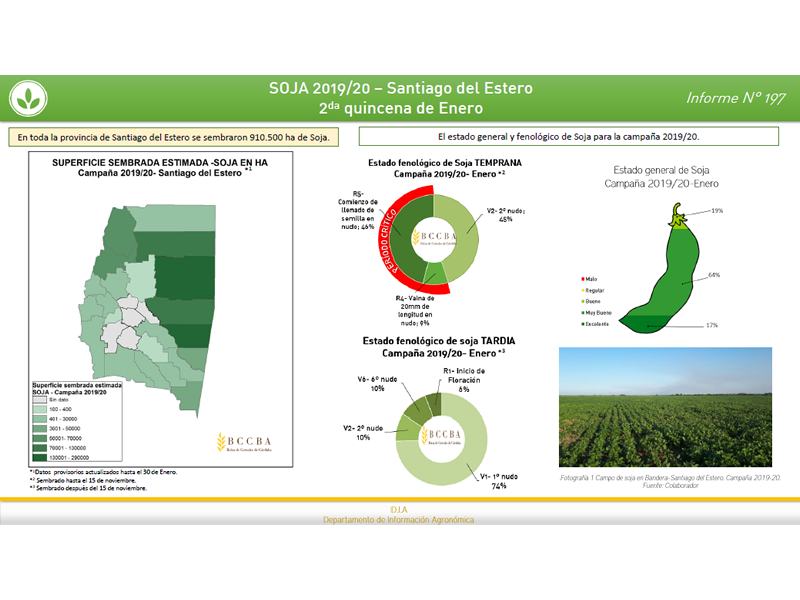The height and width of the screenshot is (600, 800).
Task: Click 'Departamento de Información Agronómica' in the footer
Action: pyautogui.click(x=398, y=520)
